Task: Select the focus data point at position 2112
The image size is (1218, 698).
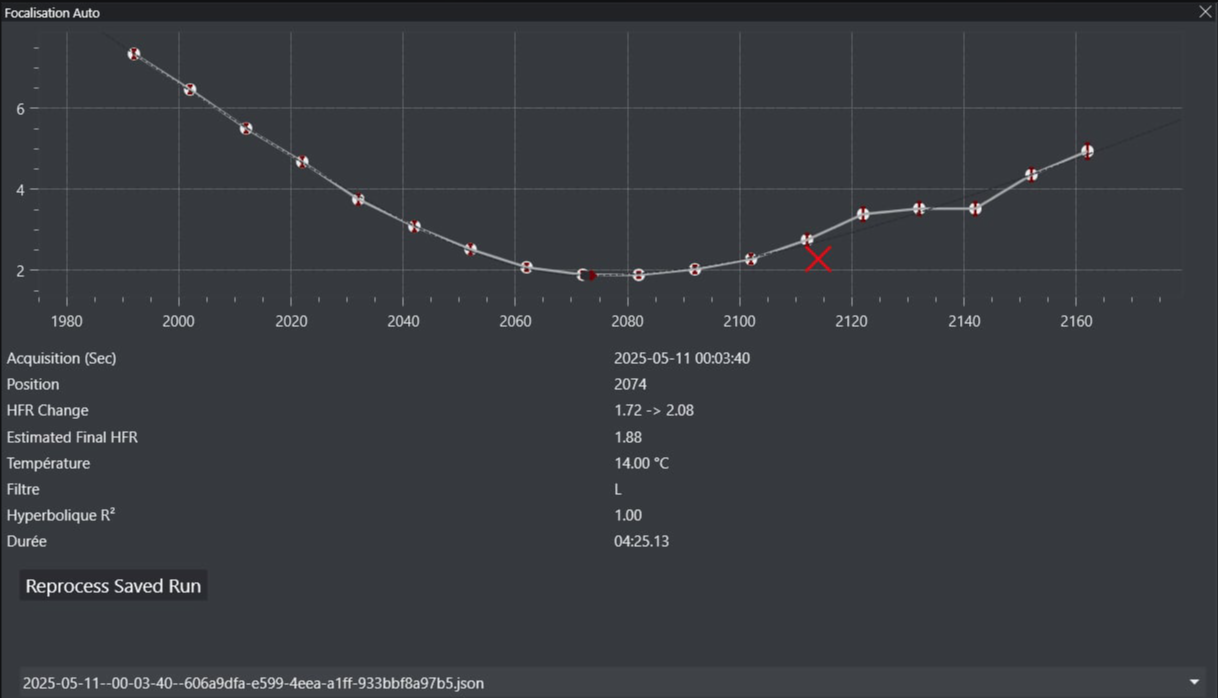Action: 807,240
